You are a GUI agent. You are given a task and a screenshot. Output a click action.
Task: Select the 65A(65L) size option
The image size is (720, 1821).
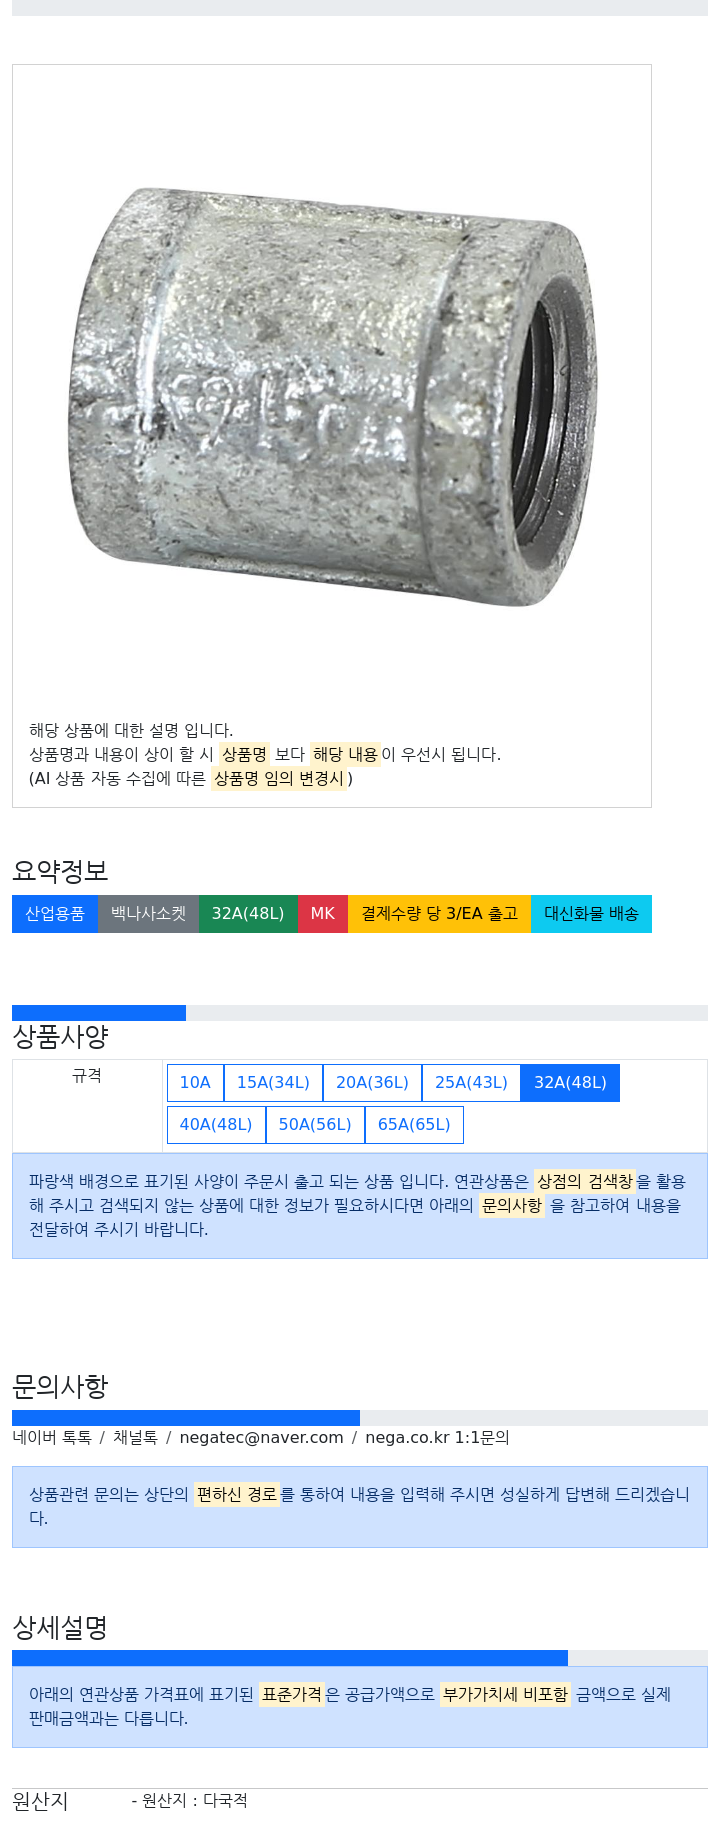tap(414, 1124)
